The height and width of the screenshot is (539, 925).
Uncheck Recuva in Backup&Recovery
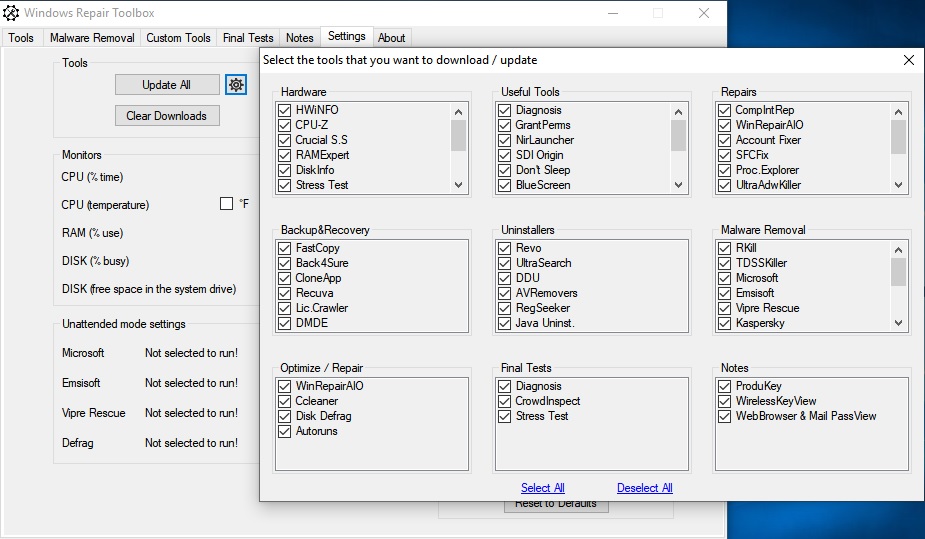[285, 293]
